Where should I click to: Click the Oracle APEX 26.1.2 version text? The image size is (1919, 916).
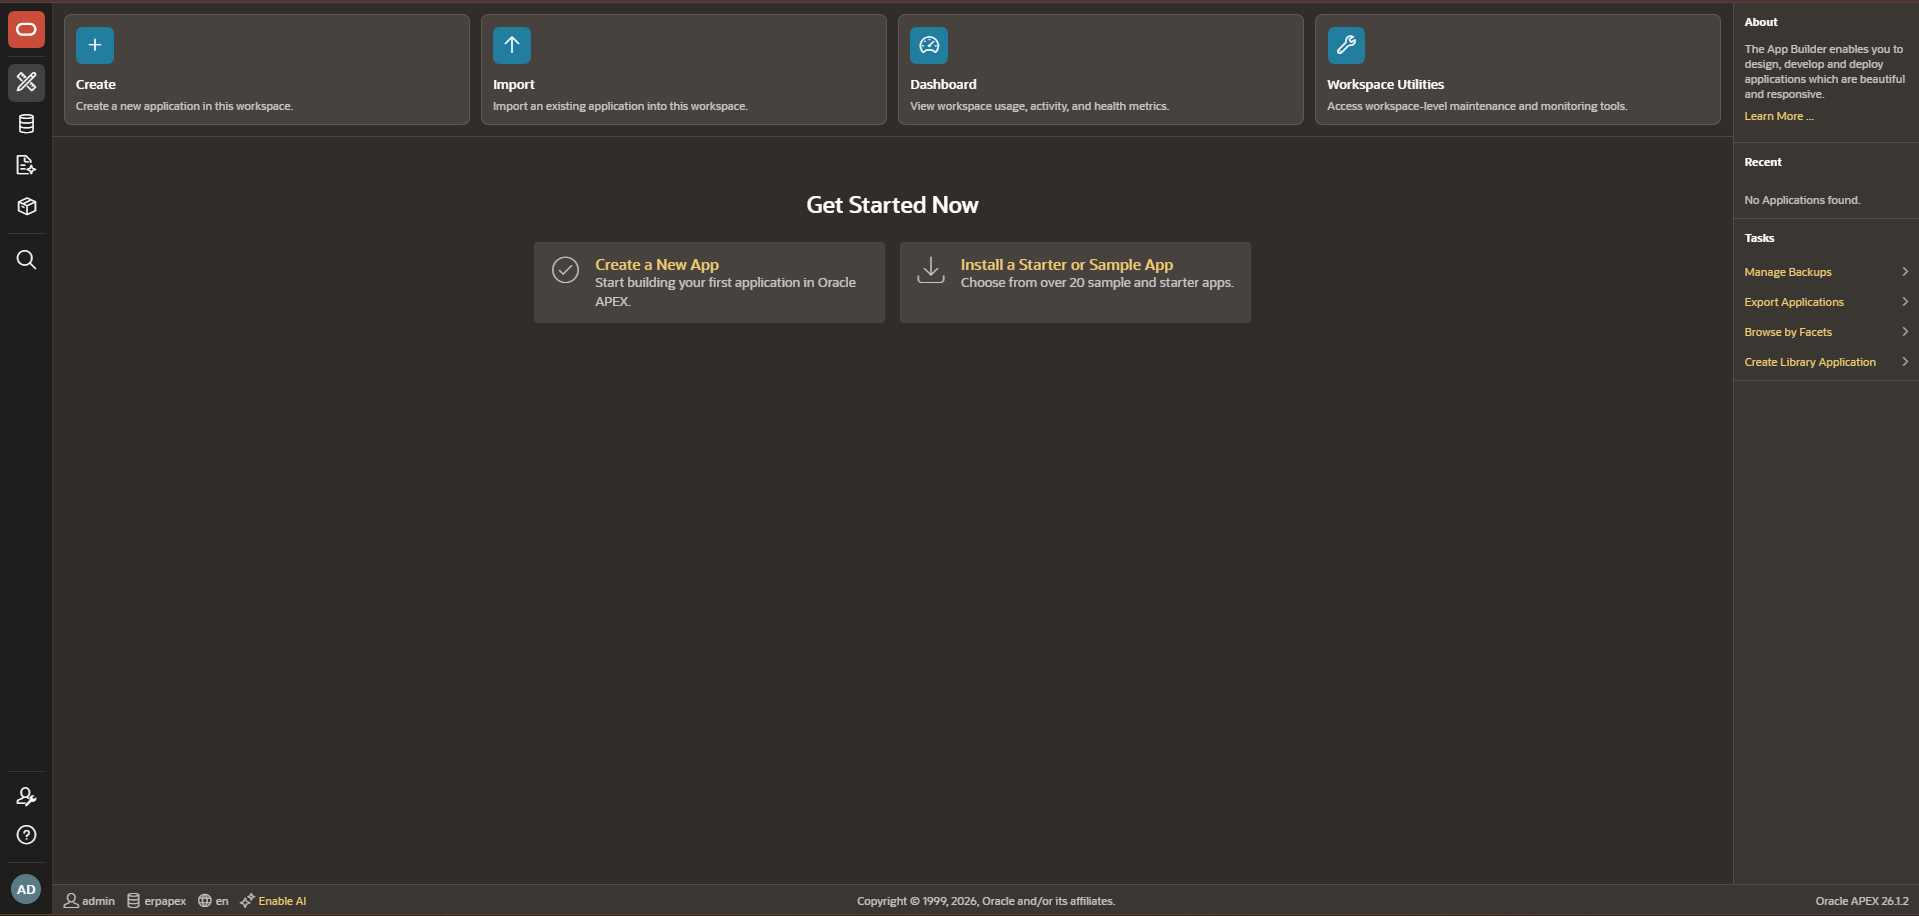[x=1862, y=901]
